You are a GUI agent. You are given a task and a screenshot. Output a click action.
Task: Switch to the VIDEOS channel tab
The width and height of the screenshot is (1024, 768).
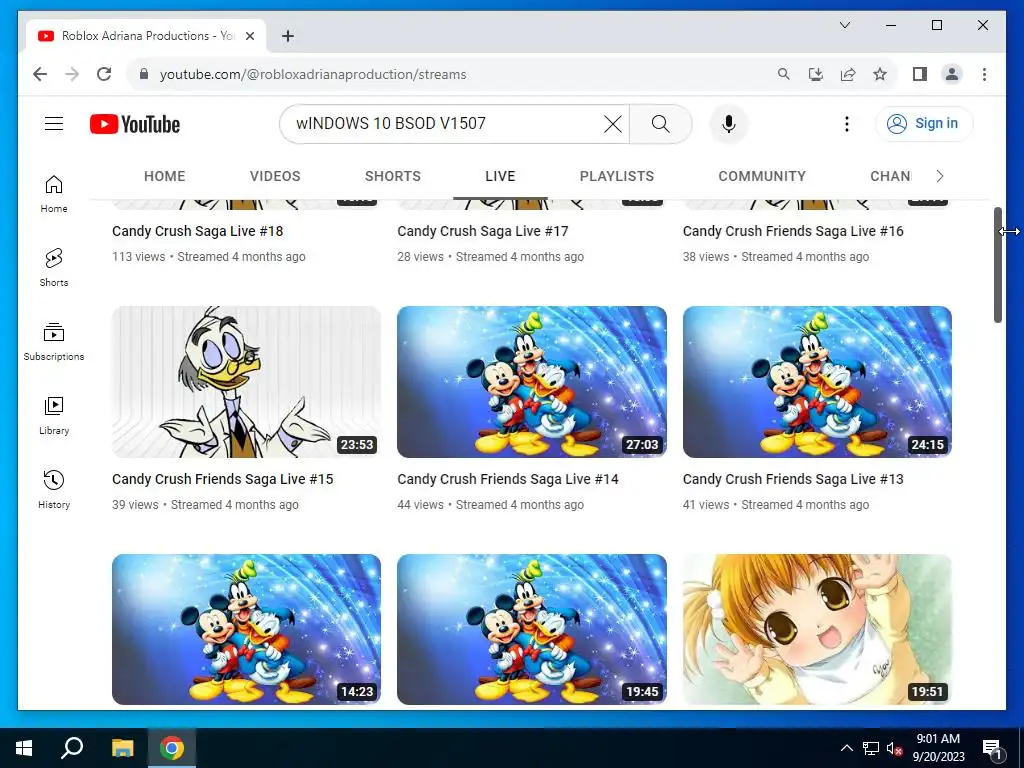click(x=275, y=176)
